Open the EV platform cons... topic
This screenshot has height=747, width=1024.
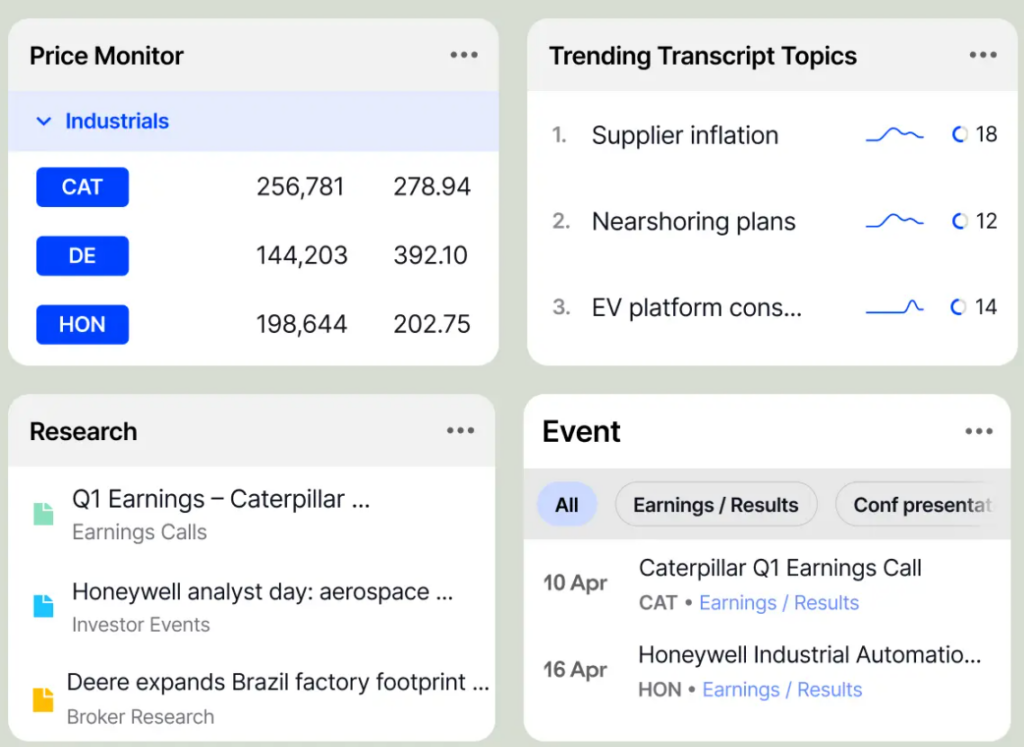click(696, 308)
